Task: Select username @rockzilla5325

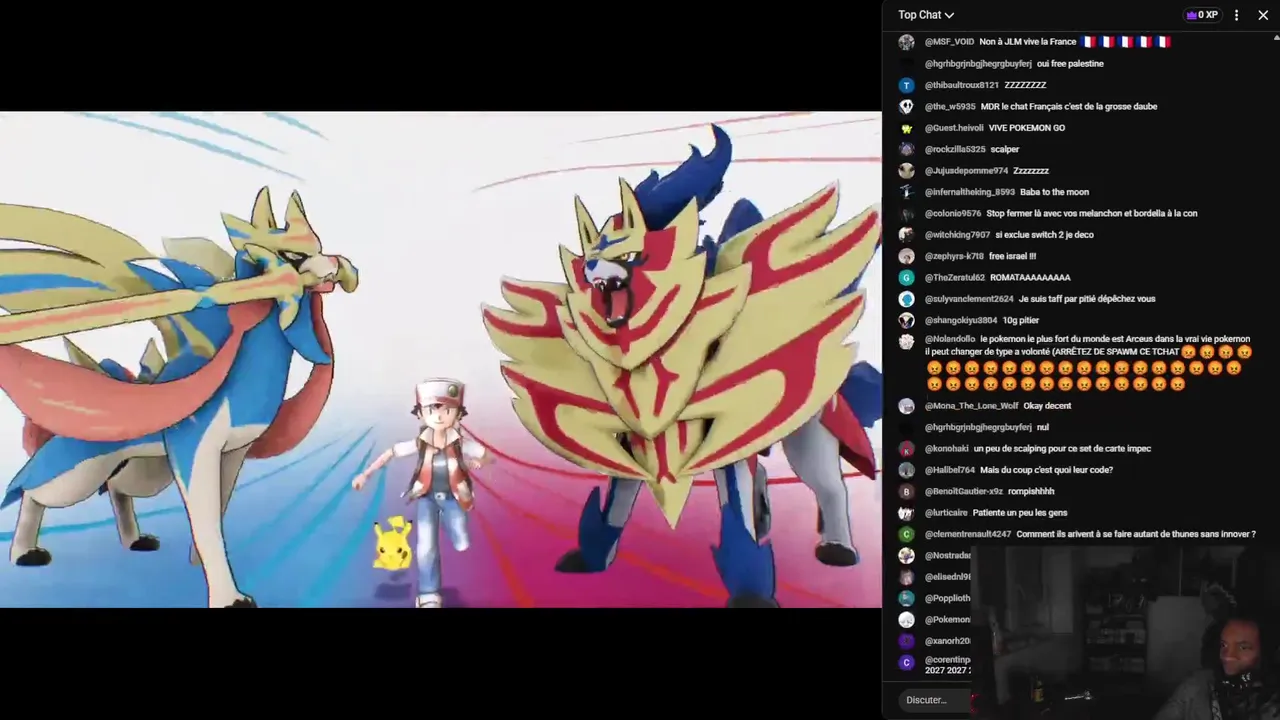Action: pyautogui.click(x=955, y=149)
